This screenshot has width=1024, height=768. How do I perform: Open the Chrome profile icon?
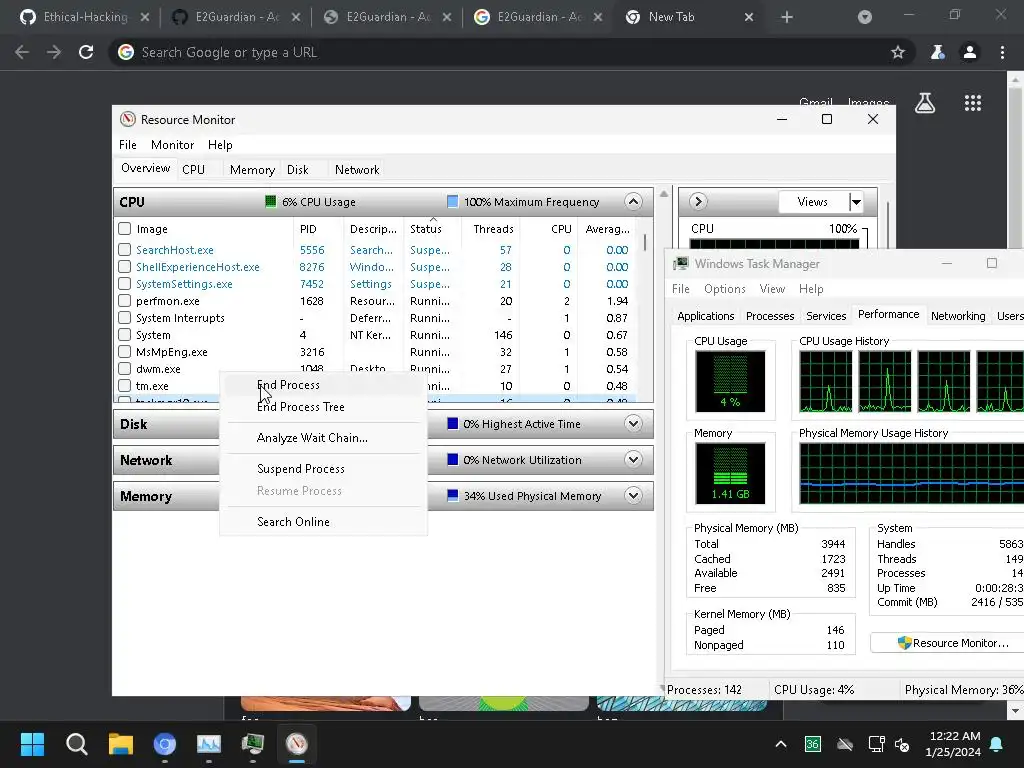point(970,52)
